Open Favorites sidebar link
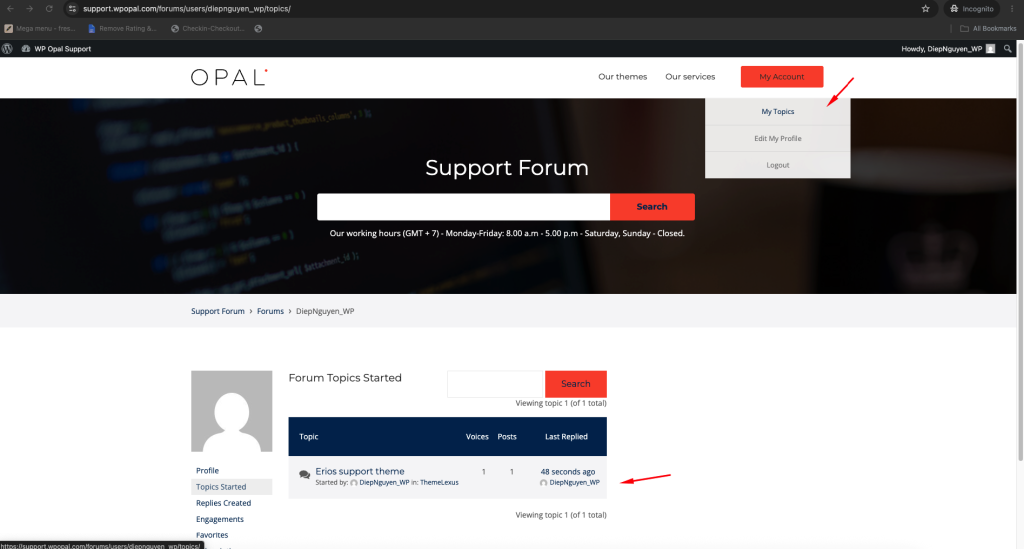1024x549 pixels. (212, 535)
